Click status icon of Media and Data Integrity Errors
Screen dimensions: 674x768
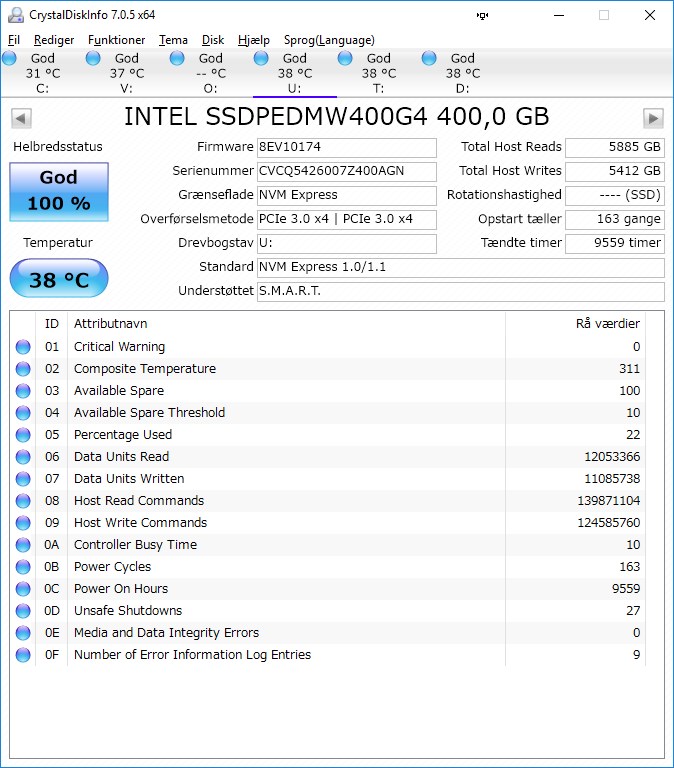click(23, 633)
